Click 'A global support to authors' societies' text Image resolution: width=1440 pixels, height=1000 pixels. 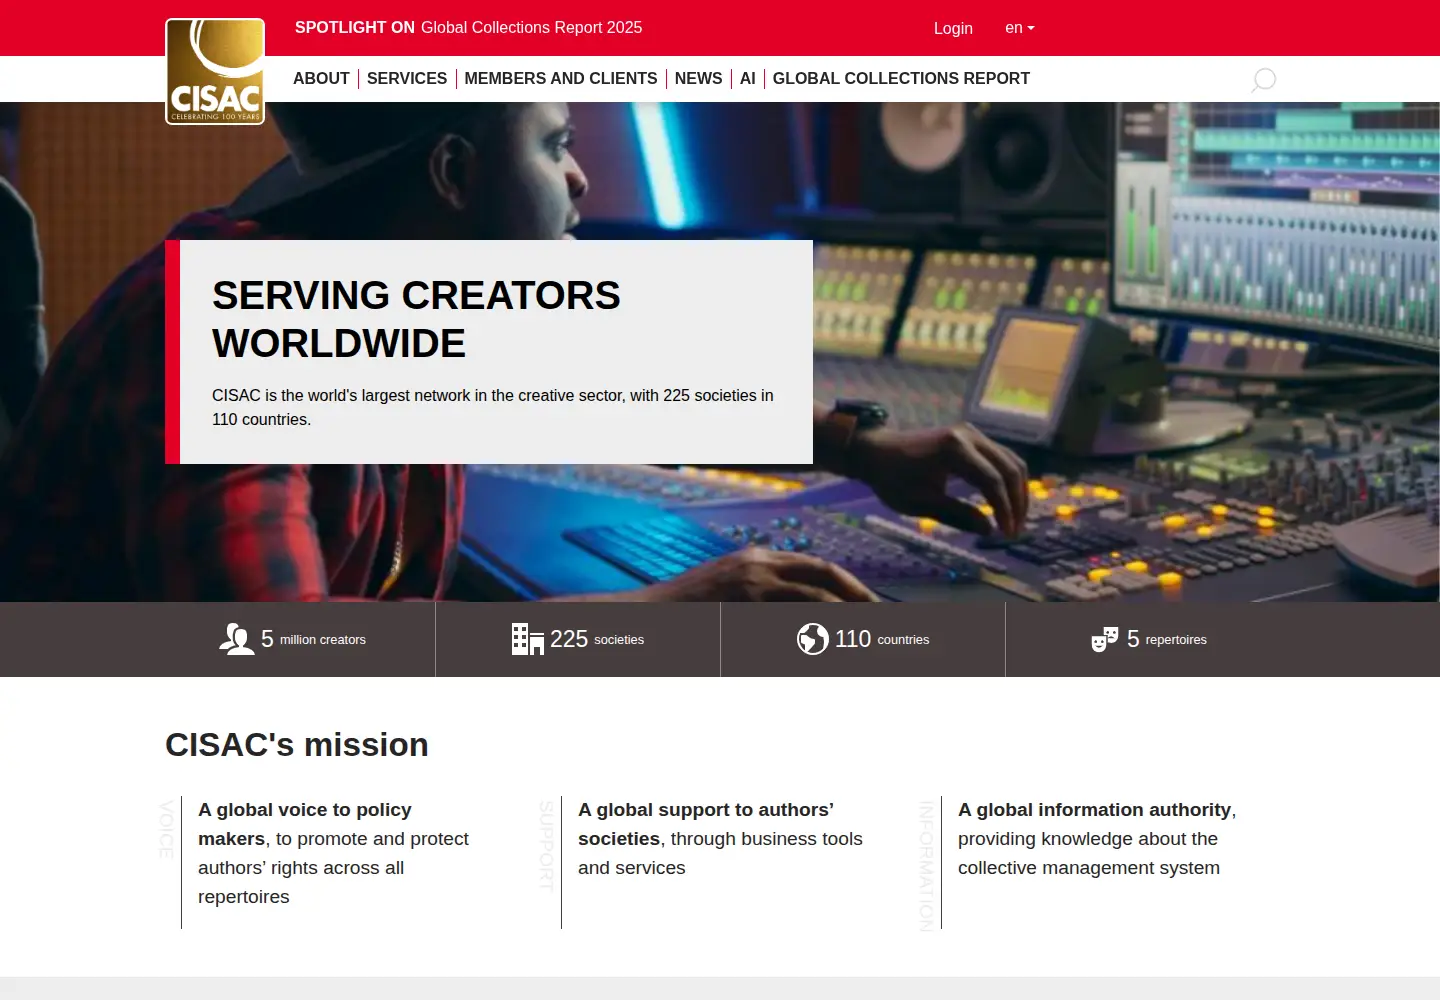[706, 824]
